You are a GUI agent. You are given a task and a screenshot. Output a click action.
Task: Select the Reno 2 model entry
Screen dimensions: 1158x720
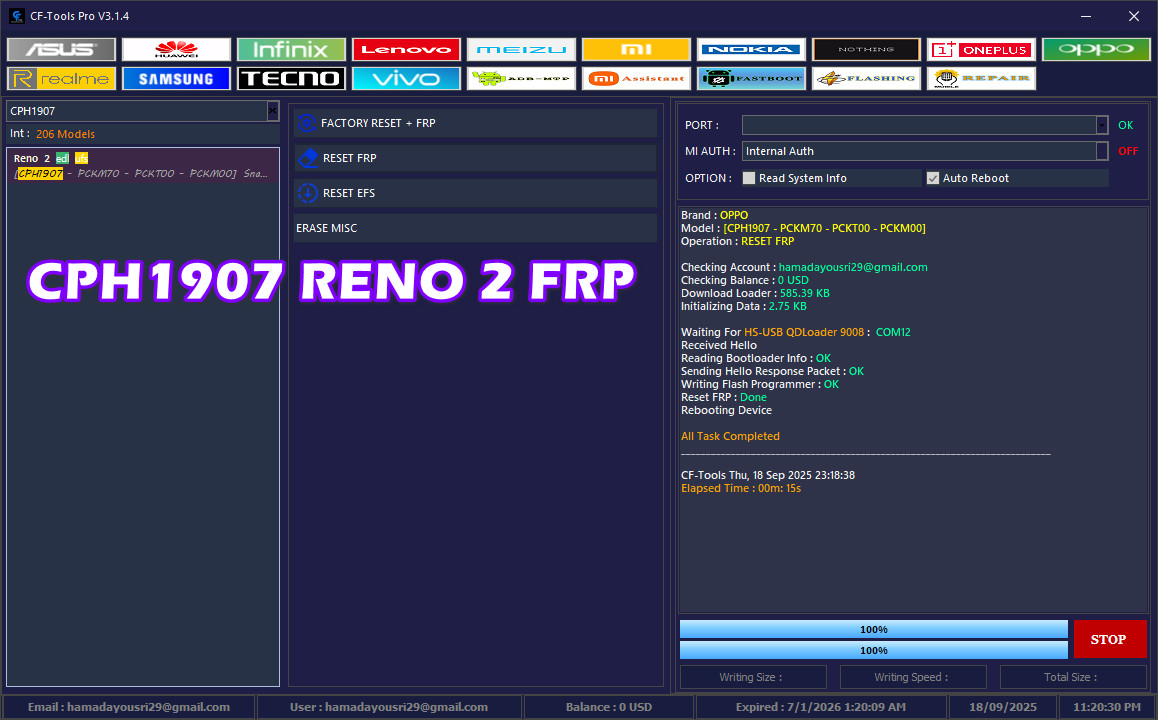[x=143, y=165]
